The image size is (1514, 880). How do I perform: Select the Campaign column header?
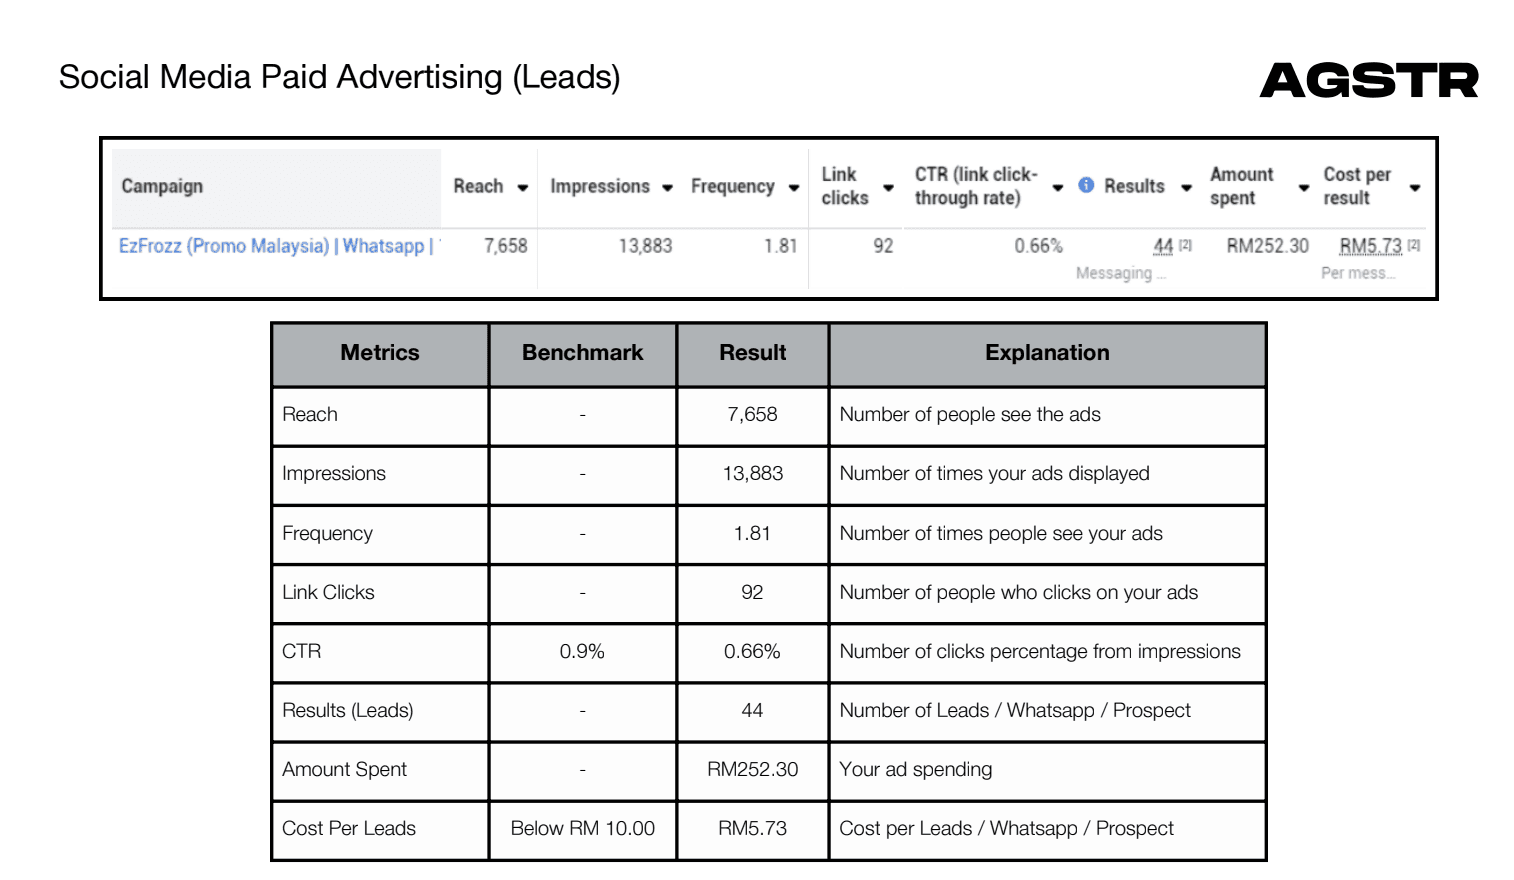point(162,186)
